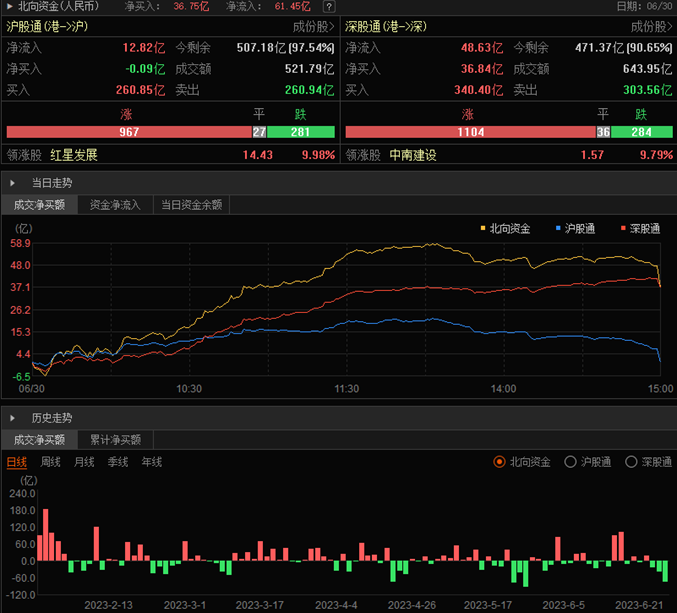Collapse the 当日走势 section arrow
This screenshot has height=613, width=677.
click(x=12, y=184)
